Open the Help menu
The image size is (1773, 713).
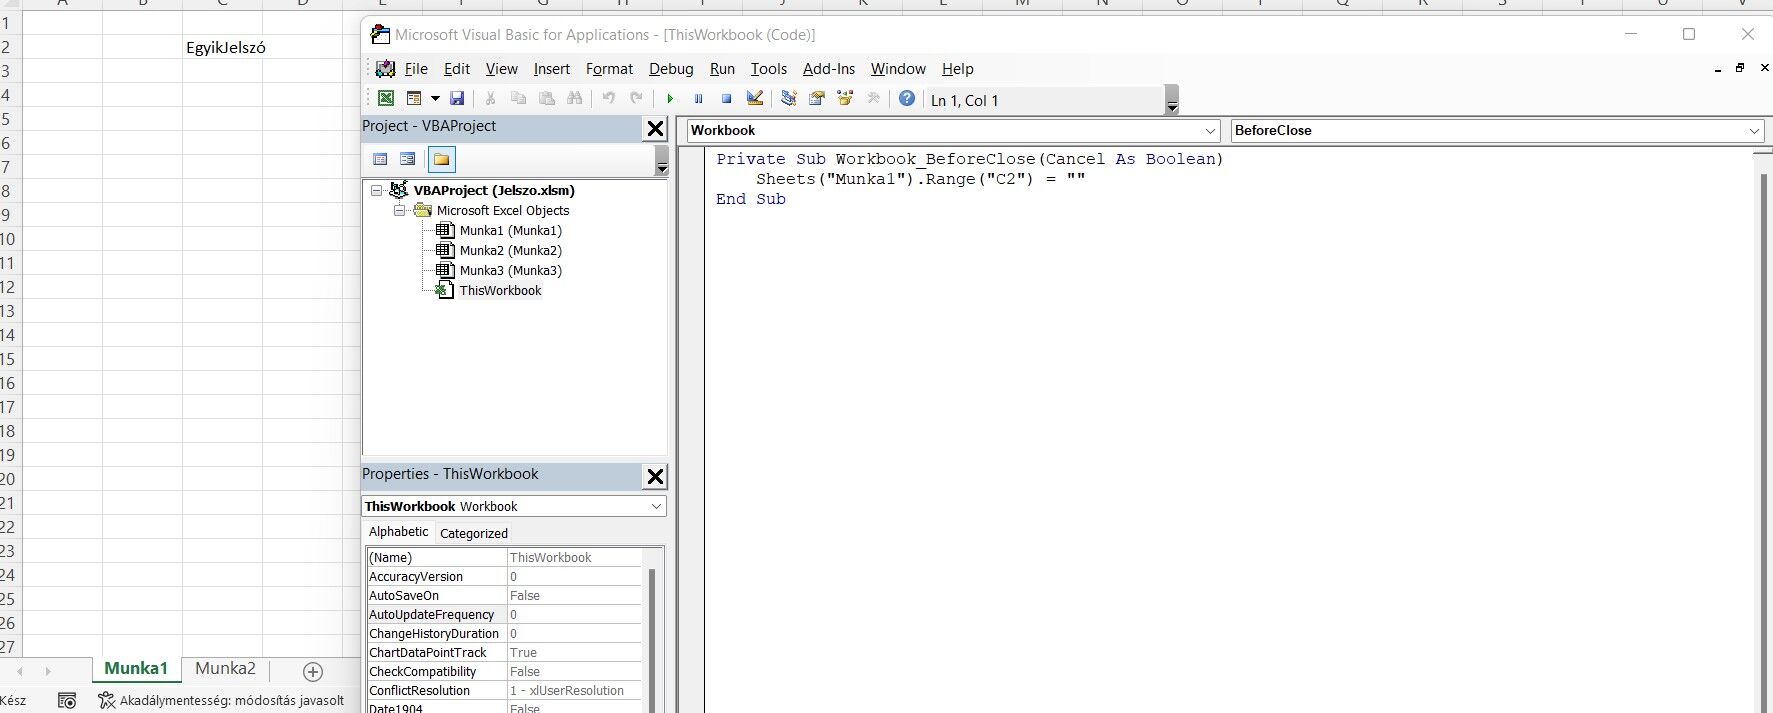(958, 69)
